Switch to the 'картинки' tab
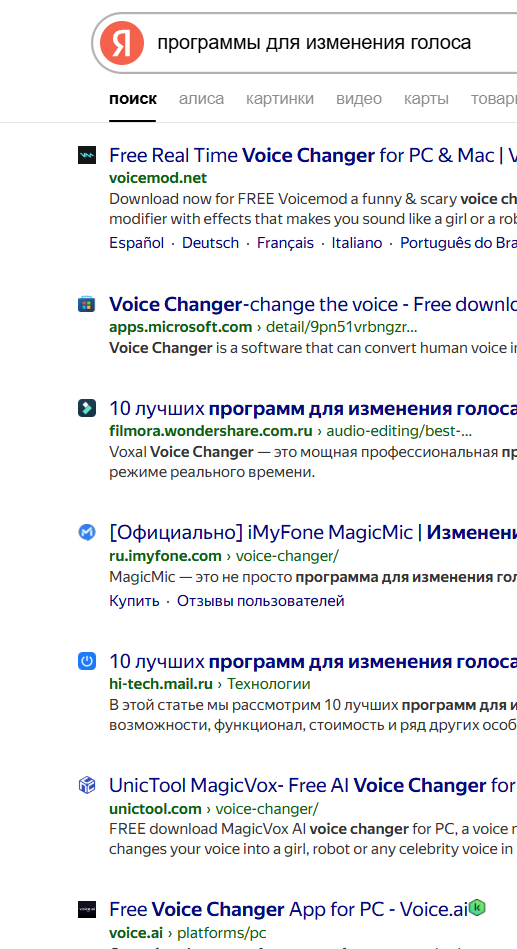Viewport: 517px width, 949px height. click(280, 99)
